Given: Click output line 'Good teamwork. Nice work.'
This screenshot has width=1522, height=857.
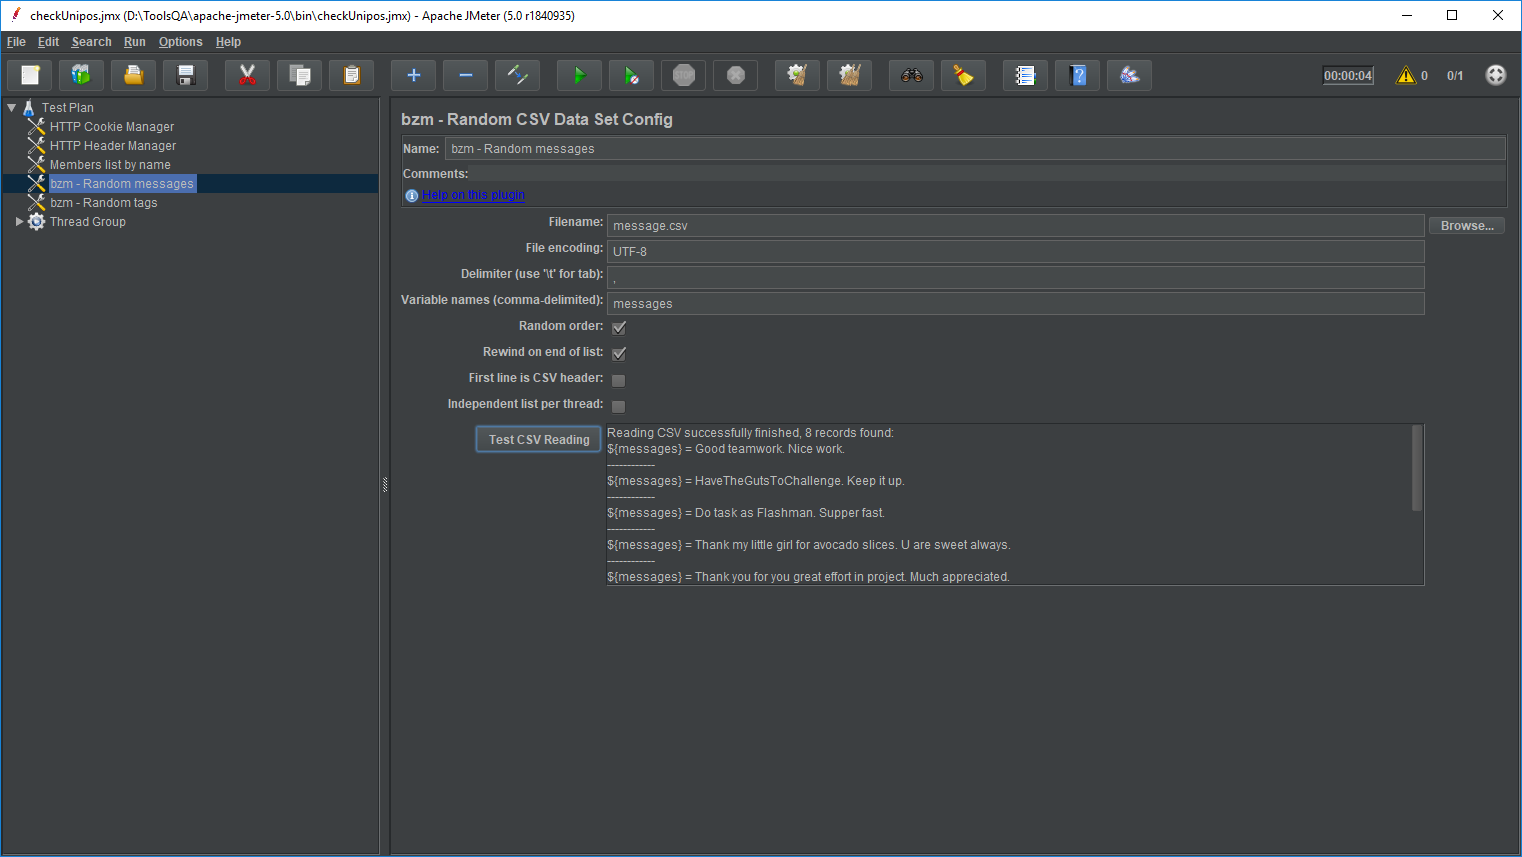Looking at the screenshot, I should (726, 449).
